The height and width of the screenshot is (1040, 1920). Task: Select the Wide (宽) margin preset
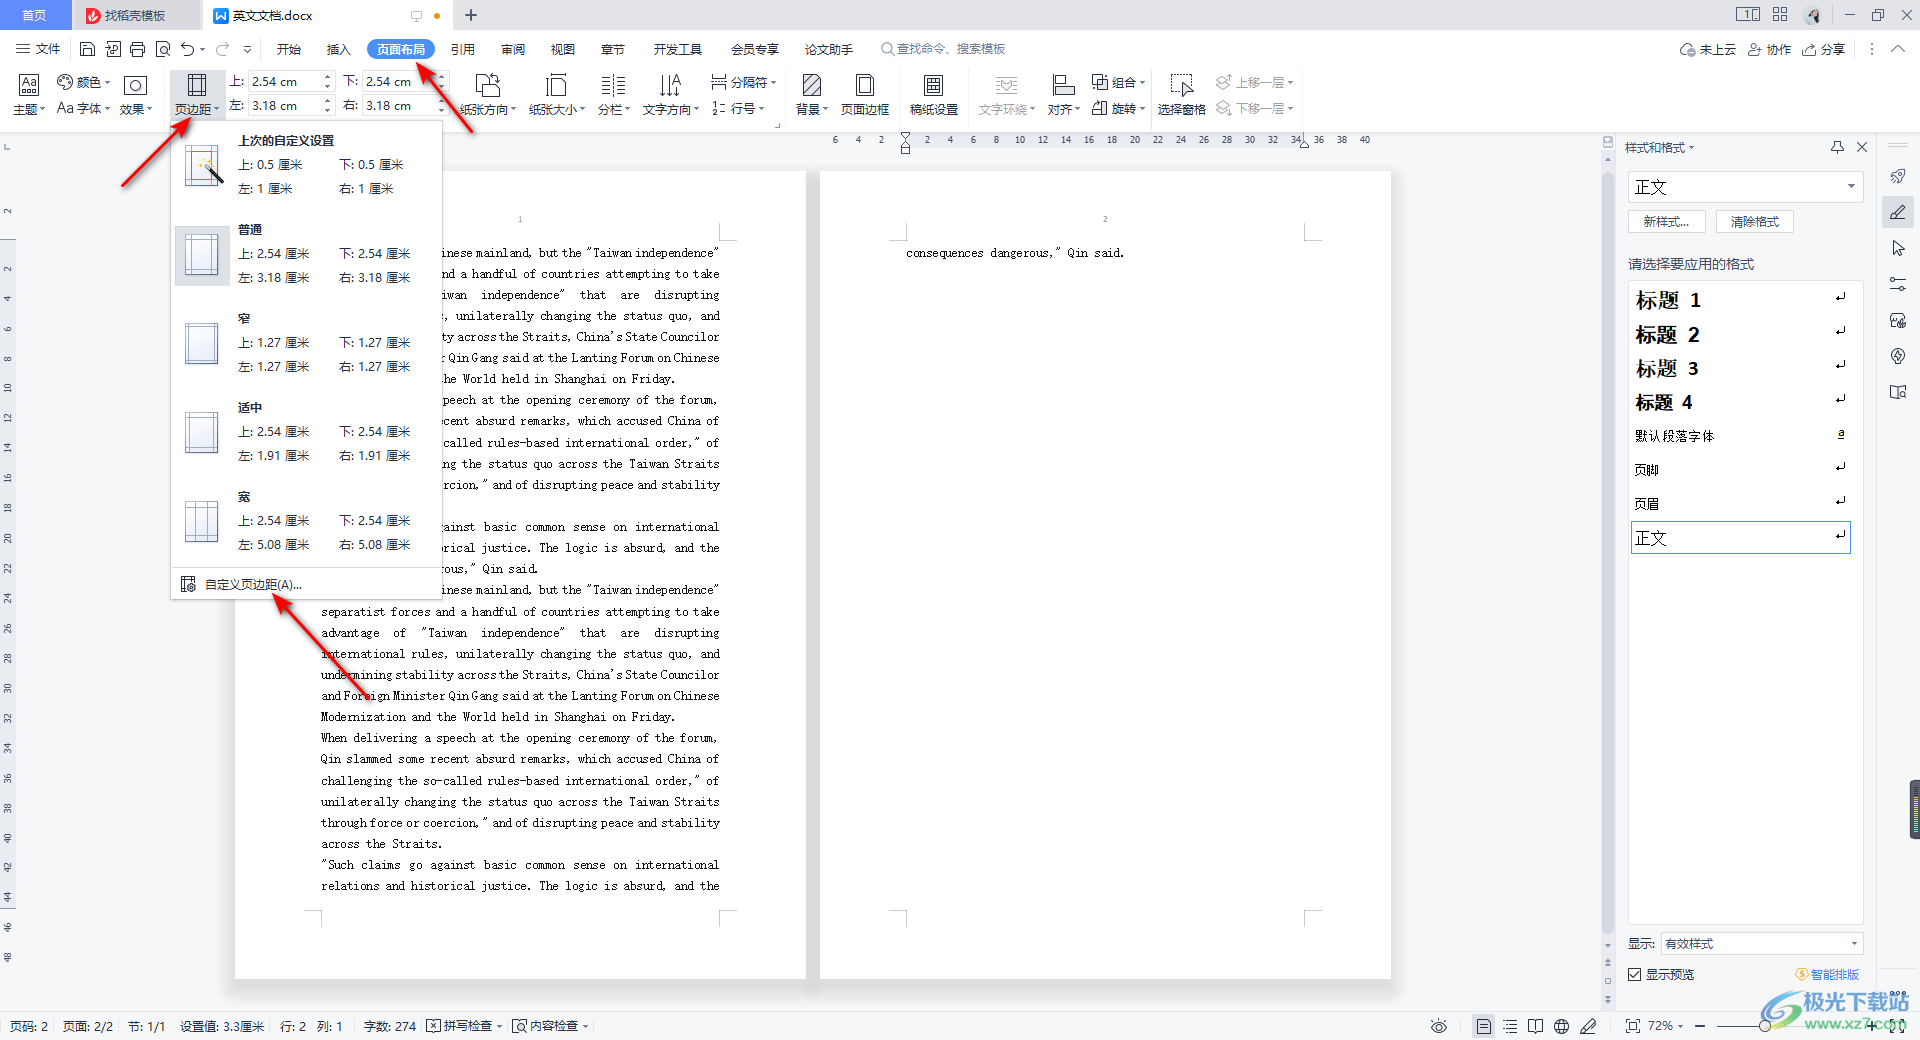click(306, 521)
